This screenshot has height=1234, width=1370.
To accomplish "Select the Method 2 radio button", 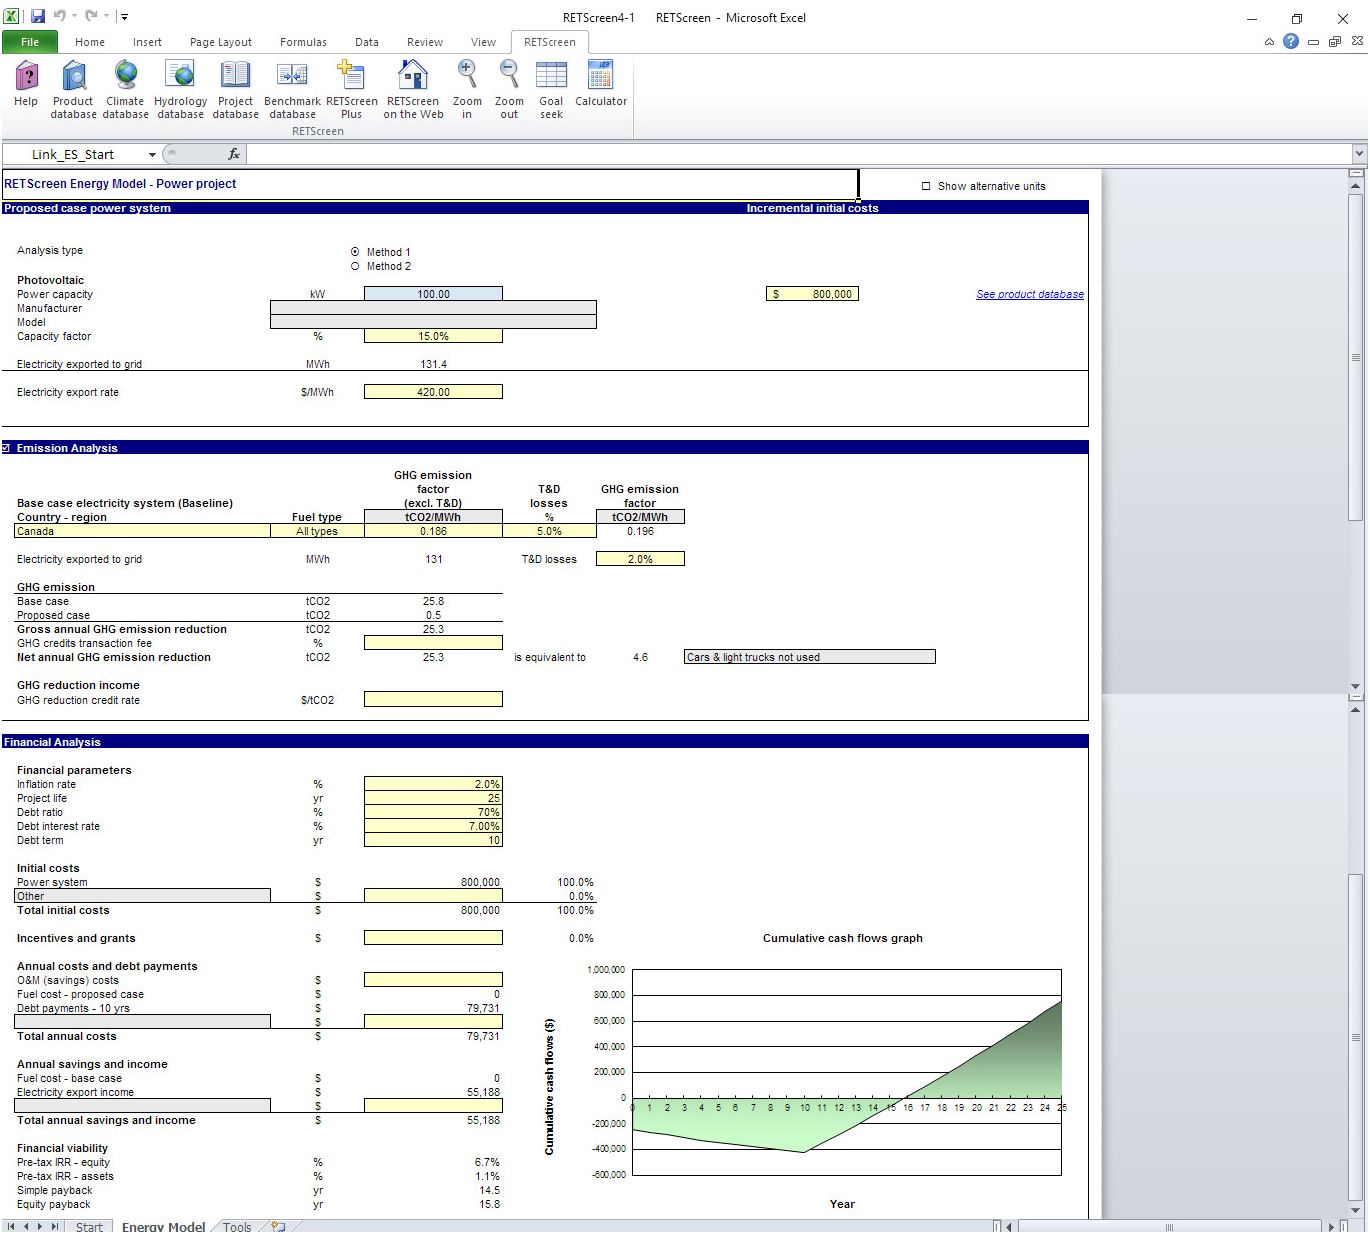I will point(355,266).
